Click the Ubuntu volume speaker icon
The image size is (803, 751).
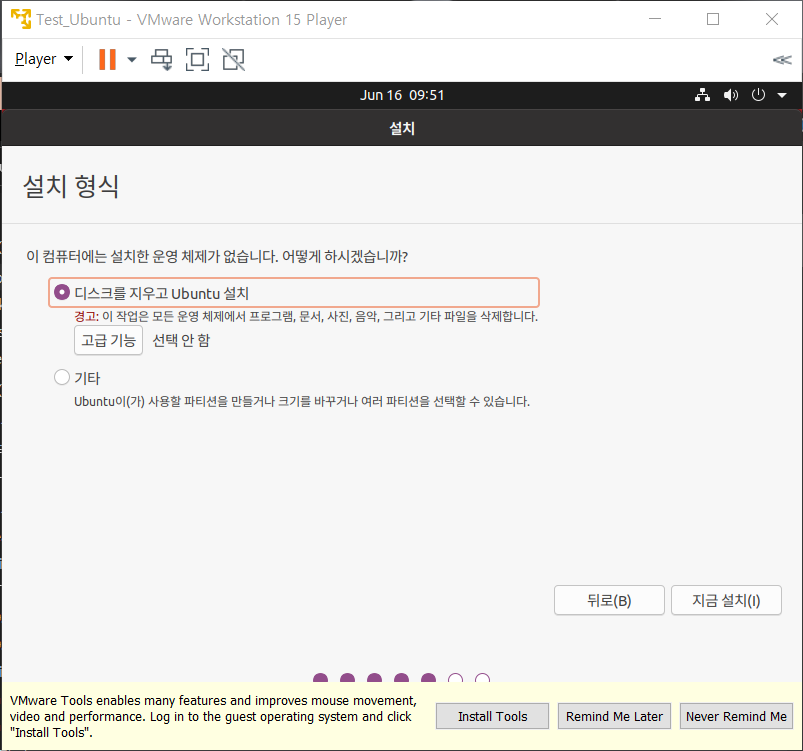(x=730, y=95)
